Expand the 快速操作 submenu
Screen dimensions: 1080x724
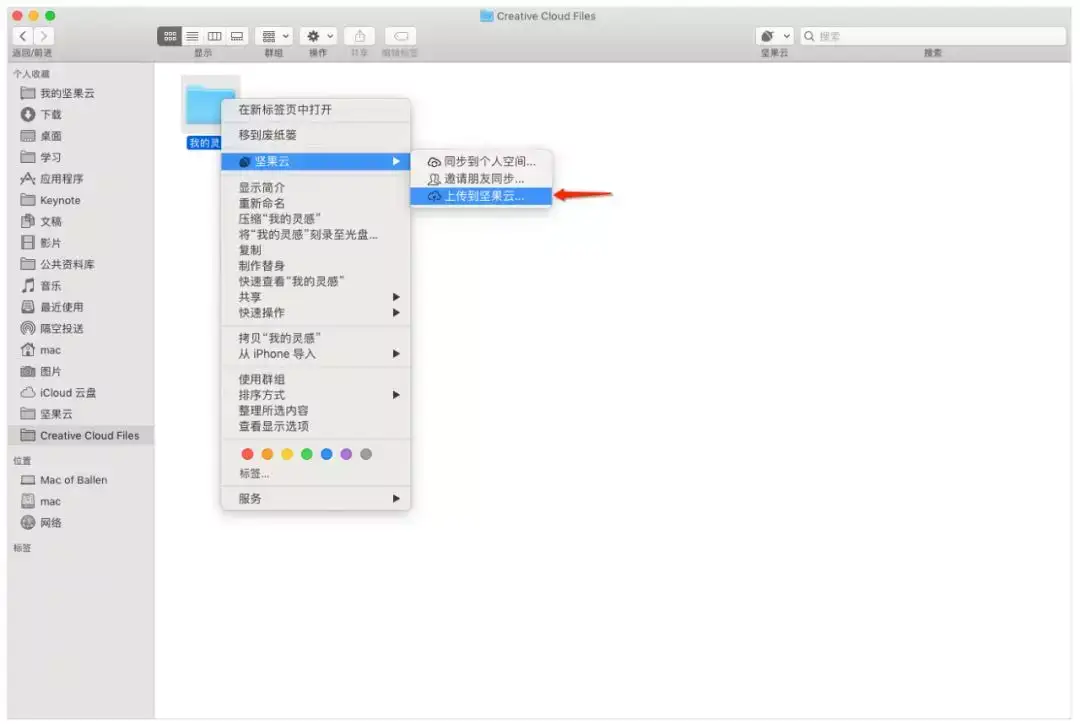pos(315,313)
